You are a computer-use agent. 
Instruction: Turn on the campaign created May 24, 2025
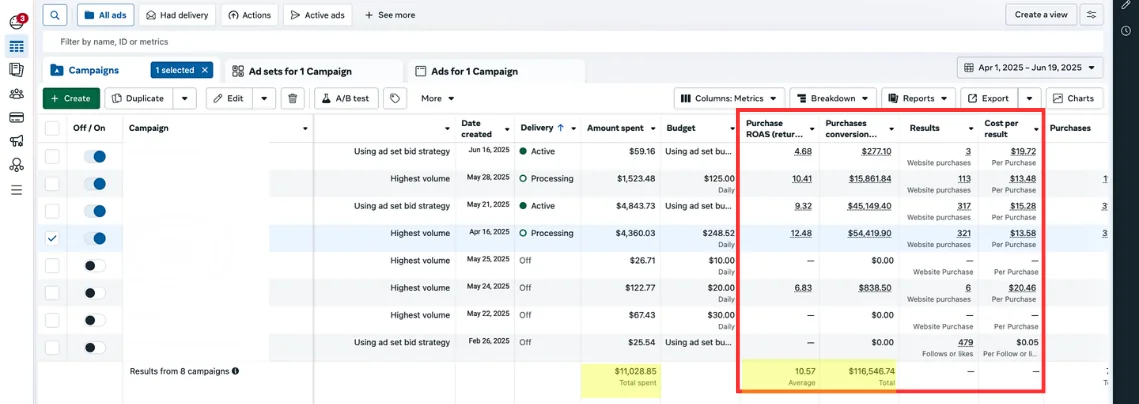click(x=94, y=293)
